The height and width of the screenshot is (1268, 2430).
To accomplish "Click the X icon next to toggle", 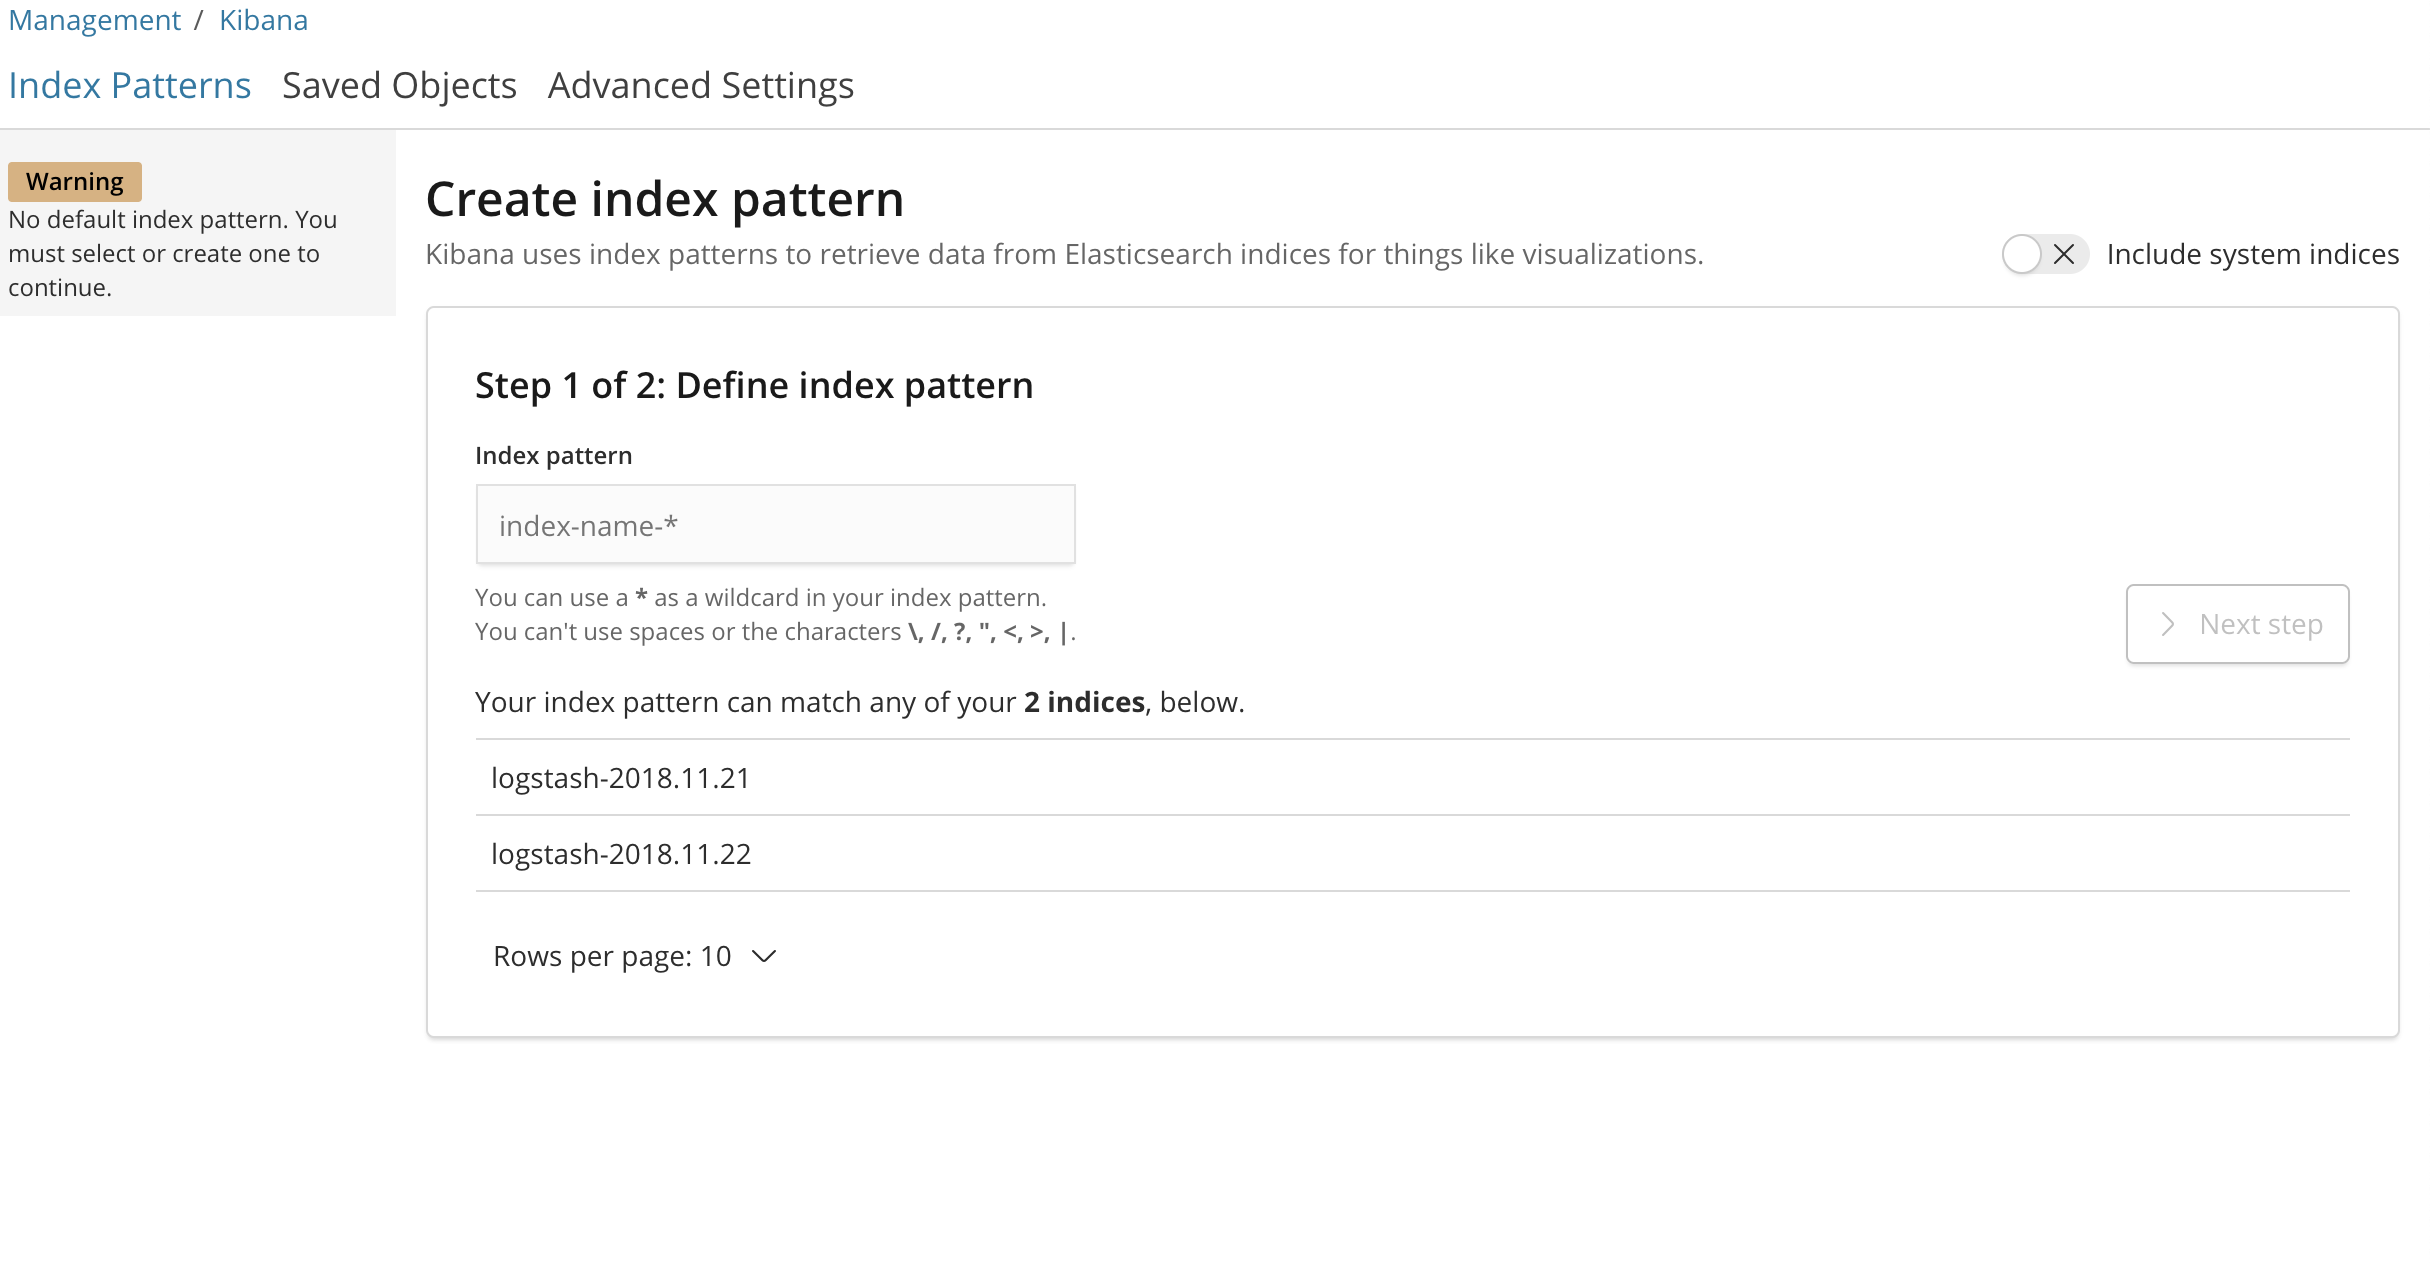I will pos(2064,254).
